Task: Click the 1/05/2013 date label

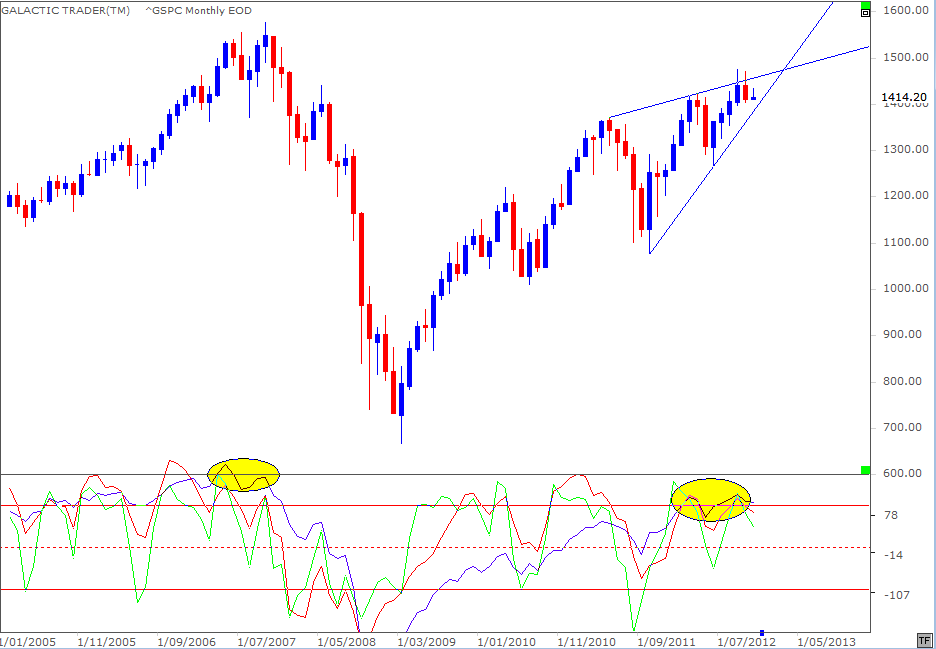Action: pos(827,642)
